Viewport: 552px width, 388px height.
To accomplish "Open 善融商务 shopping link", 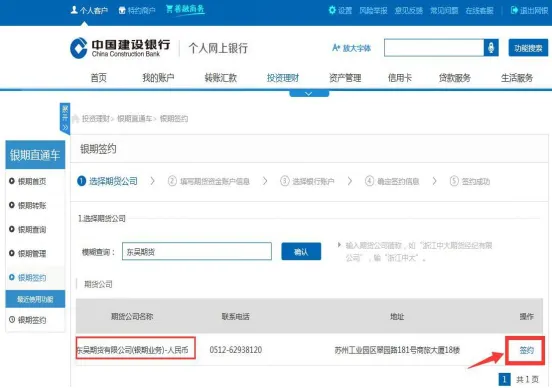I will (185, 9).
